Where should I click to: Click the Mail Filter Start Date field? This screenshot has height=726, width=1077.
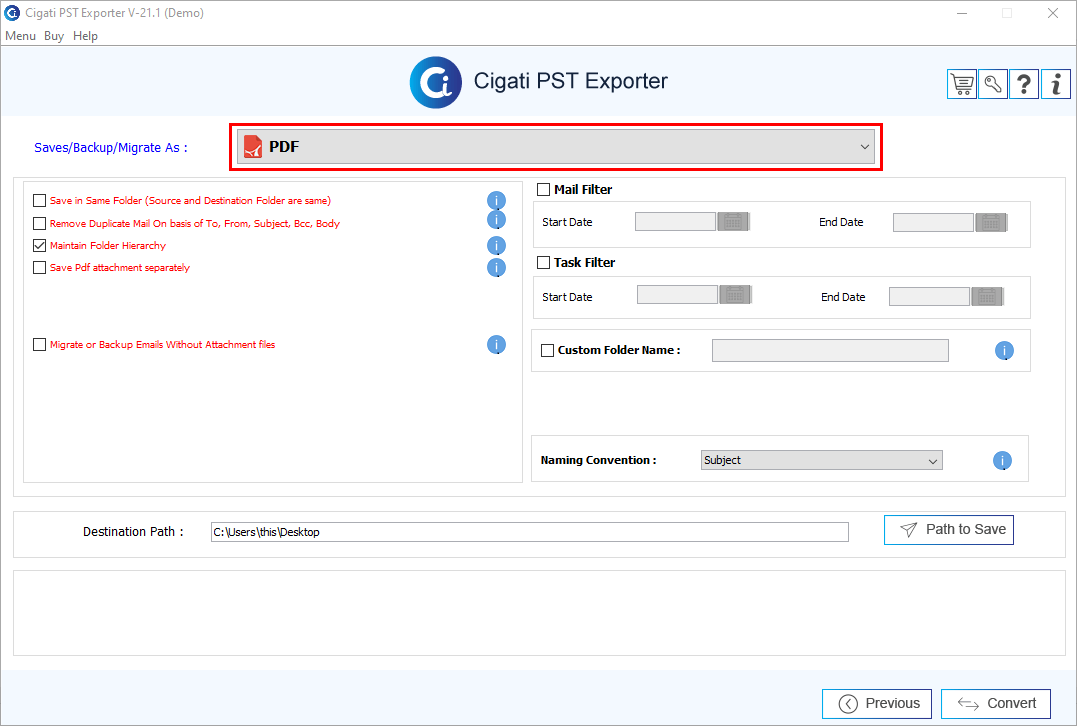(675, 221)
